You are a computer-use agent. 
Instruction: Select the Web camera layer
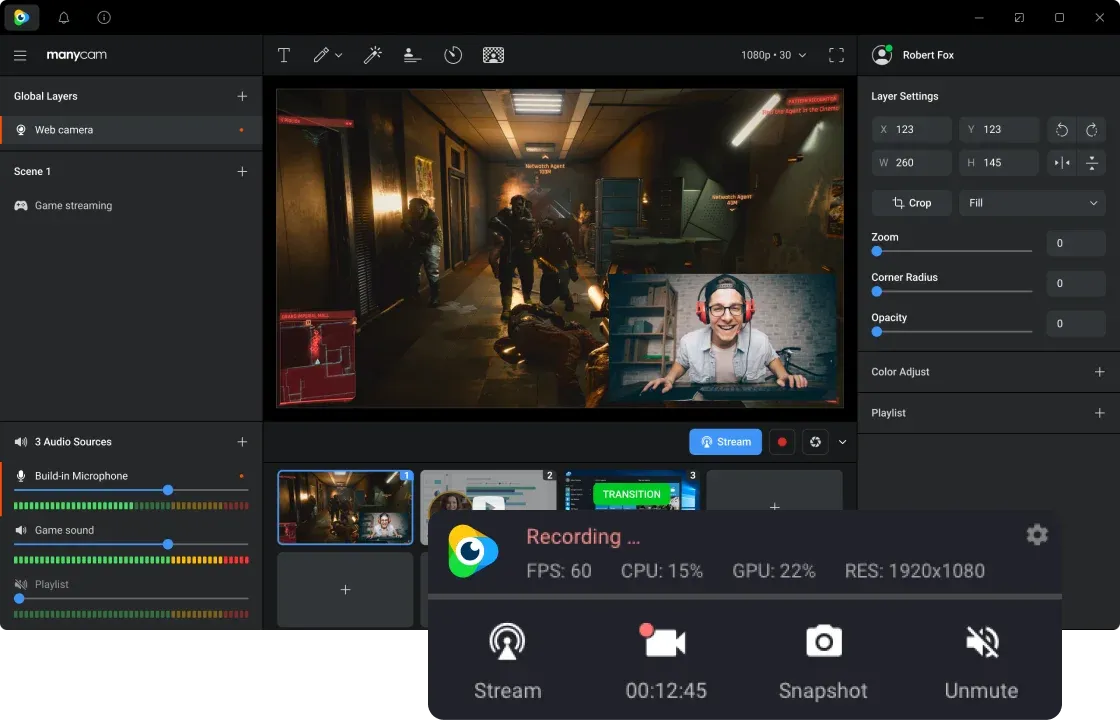pos(64,130)
